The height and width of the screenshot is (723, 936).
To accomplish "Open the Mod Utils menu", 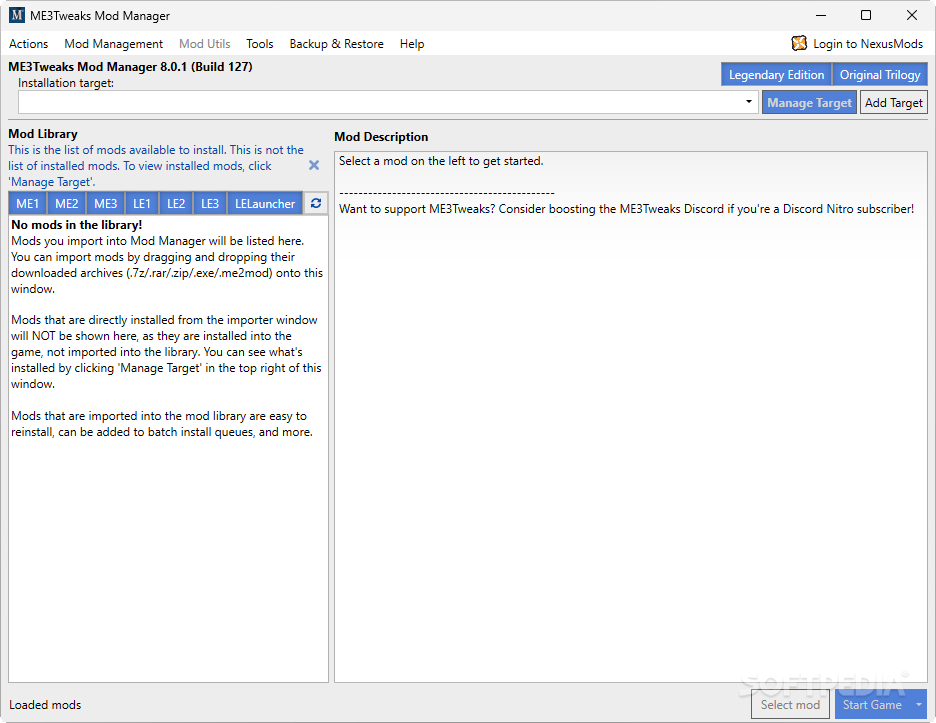I will click(205, 44).
